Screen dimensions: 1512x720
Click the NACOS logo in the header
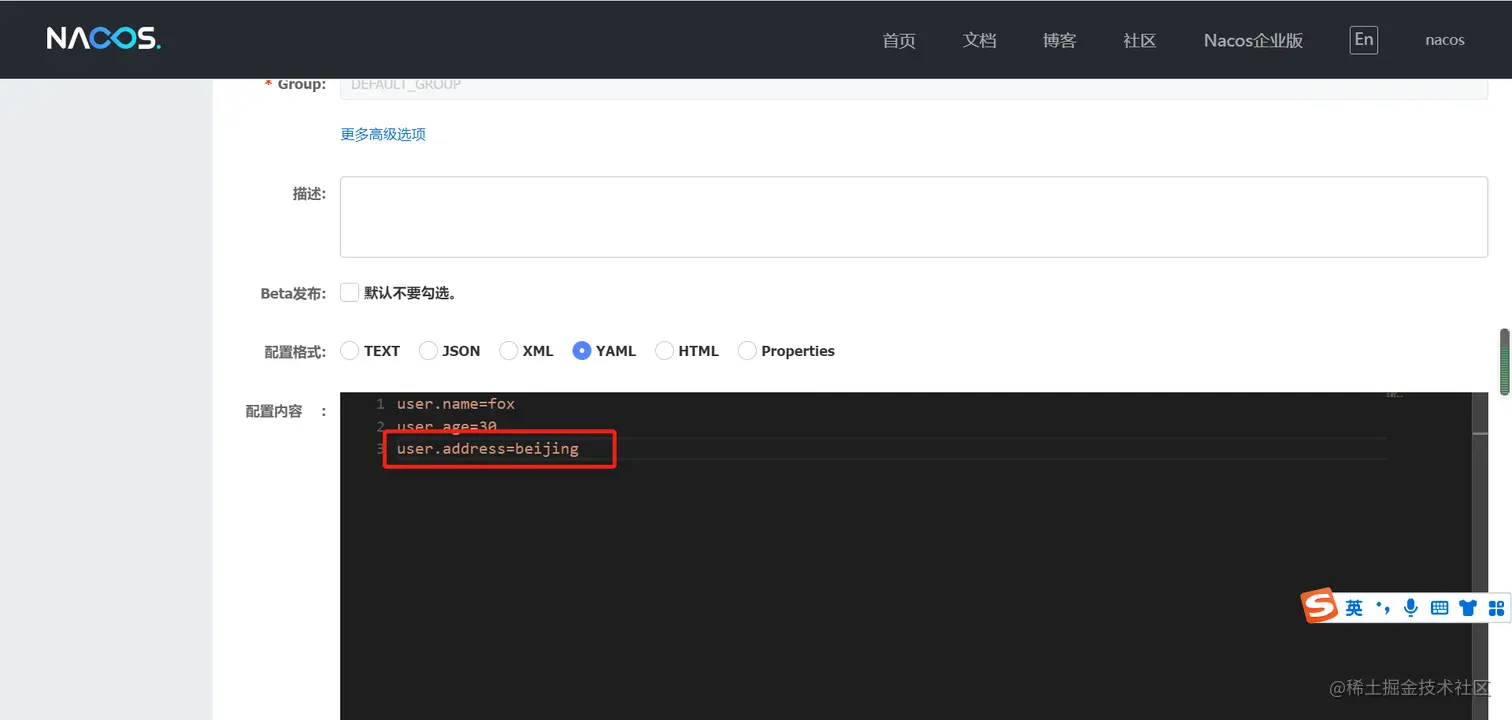(x=103, y=39)
